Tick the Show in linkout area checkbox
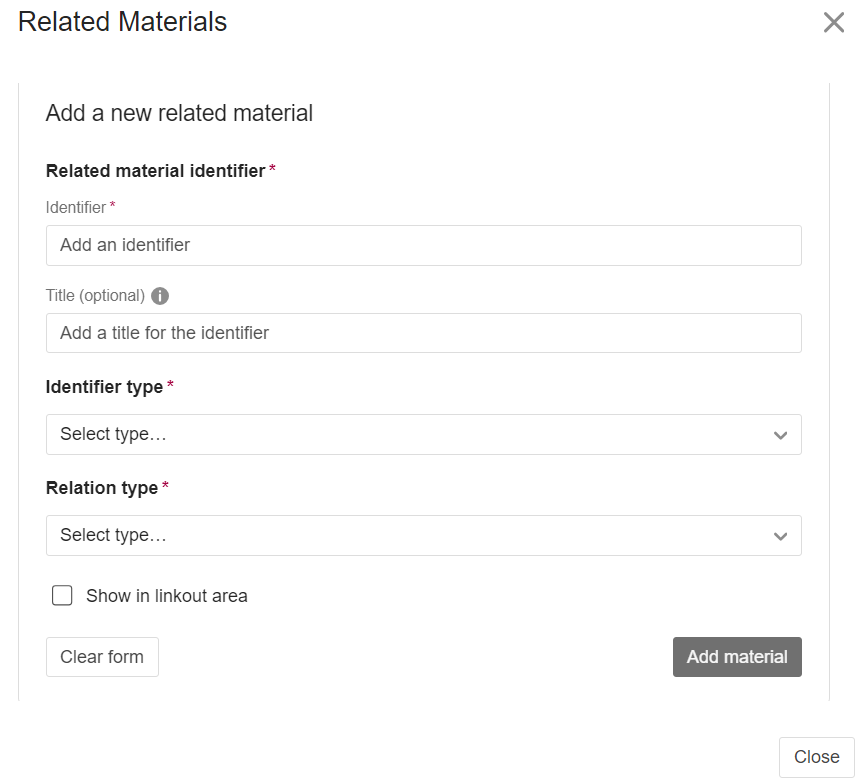Screen dimensions: 862x781 (x=62, y=596)
